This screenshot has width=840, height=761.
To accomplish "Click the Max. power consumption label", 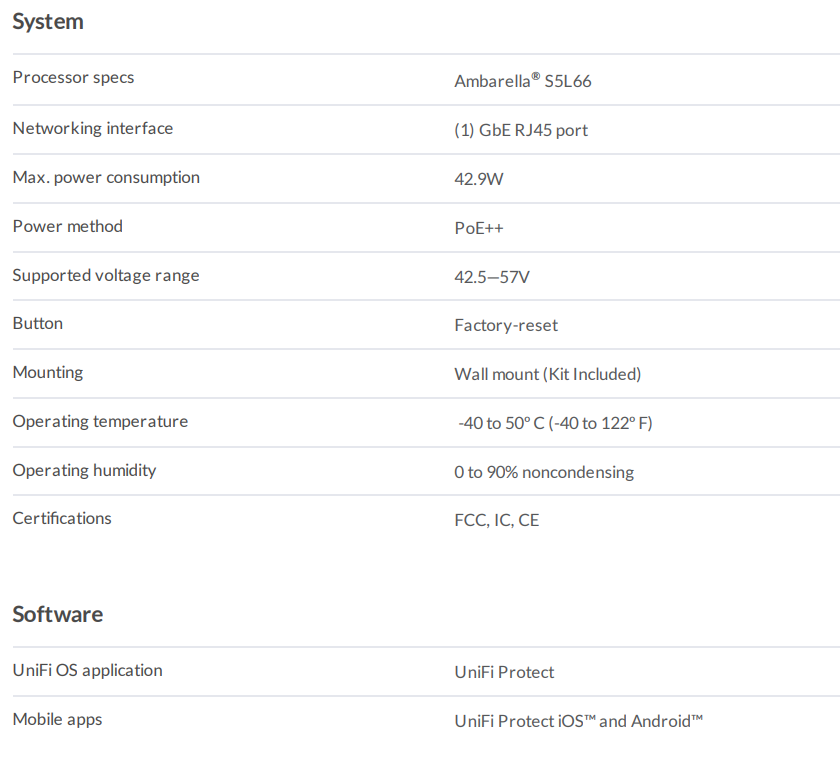I will click(106, 177).
